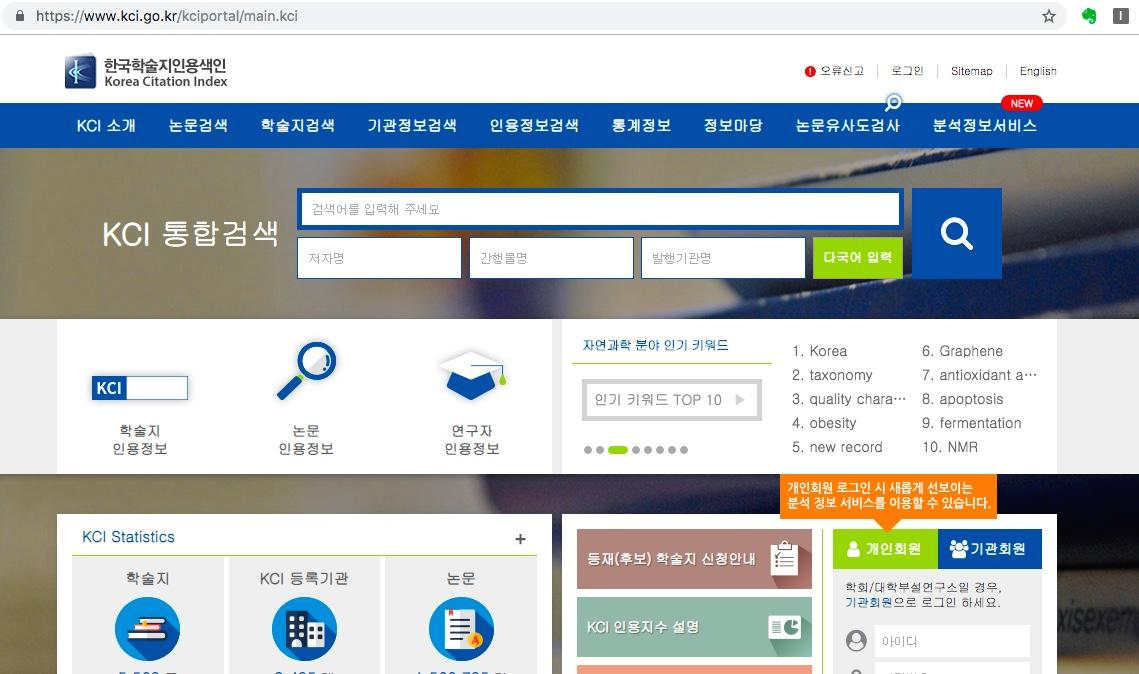Click the 발행기관명 input field
Screen dimensions: 1139x674
point(723,258)
